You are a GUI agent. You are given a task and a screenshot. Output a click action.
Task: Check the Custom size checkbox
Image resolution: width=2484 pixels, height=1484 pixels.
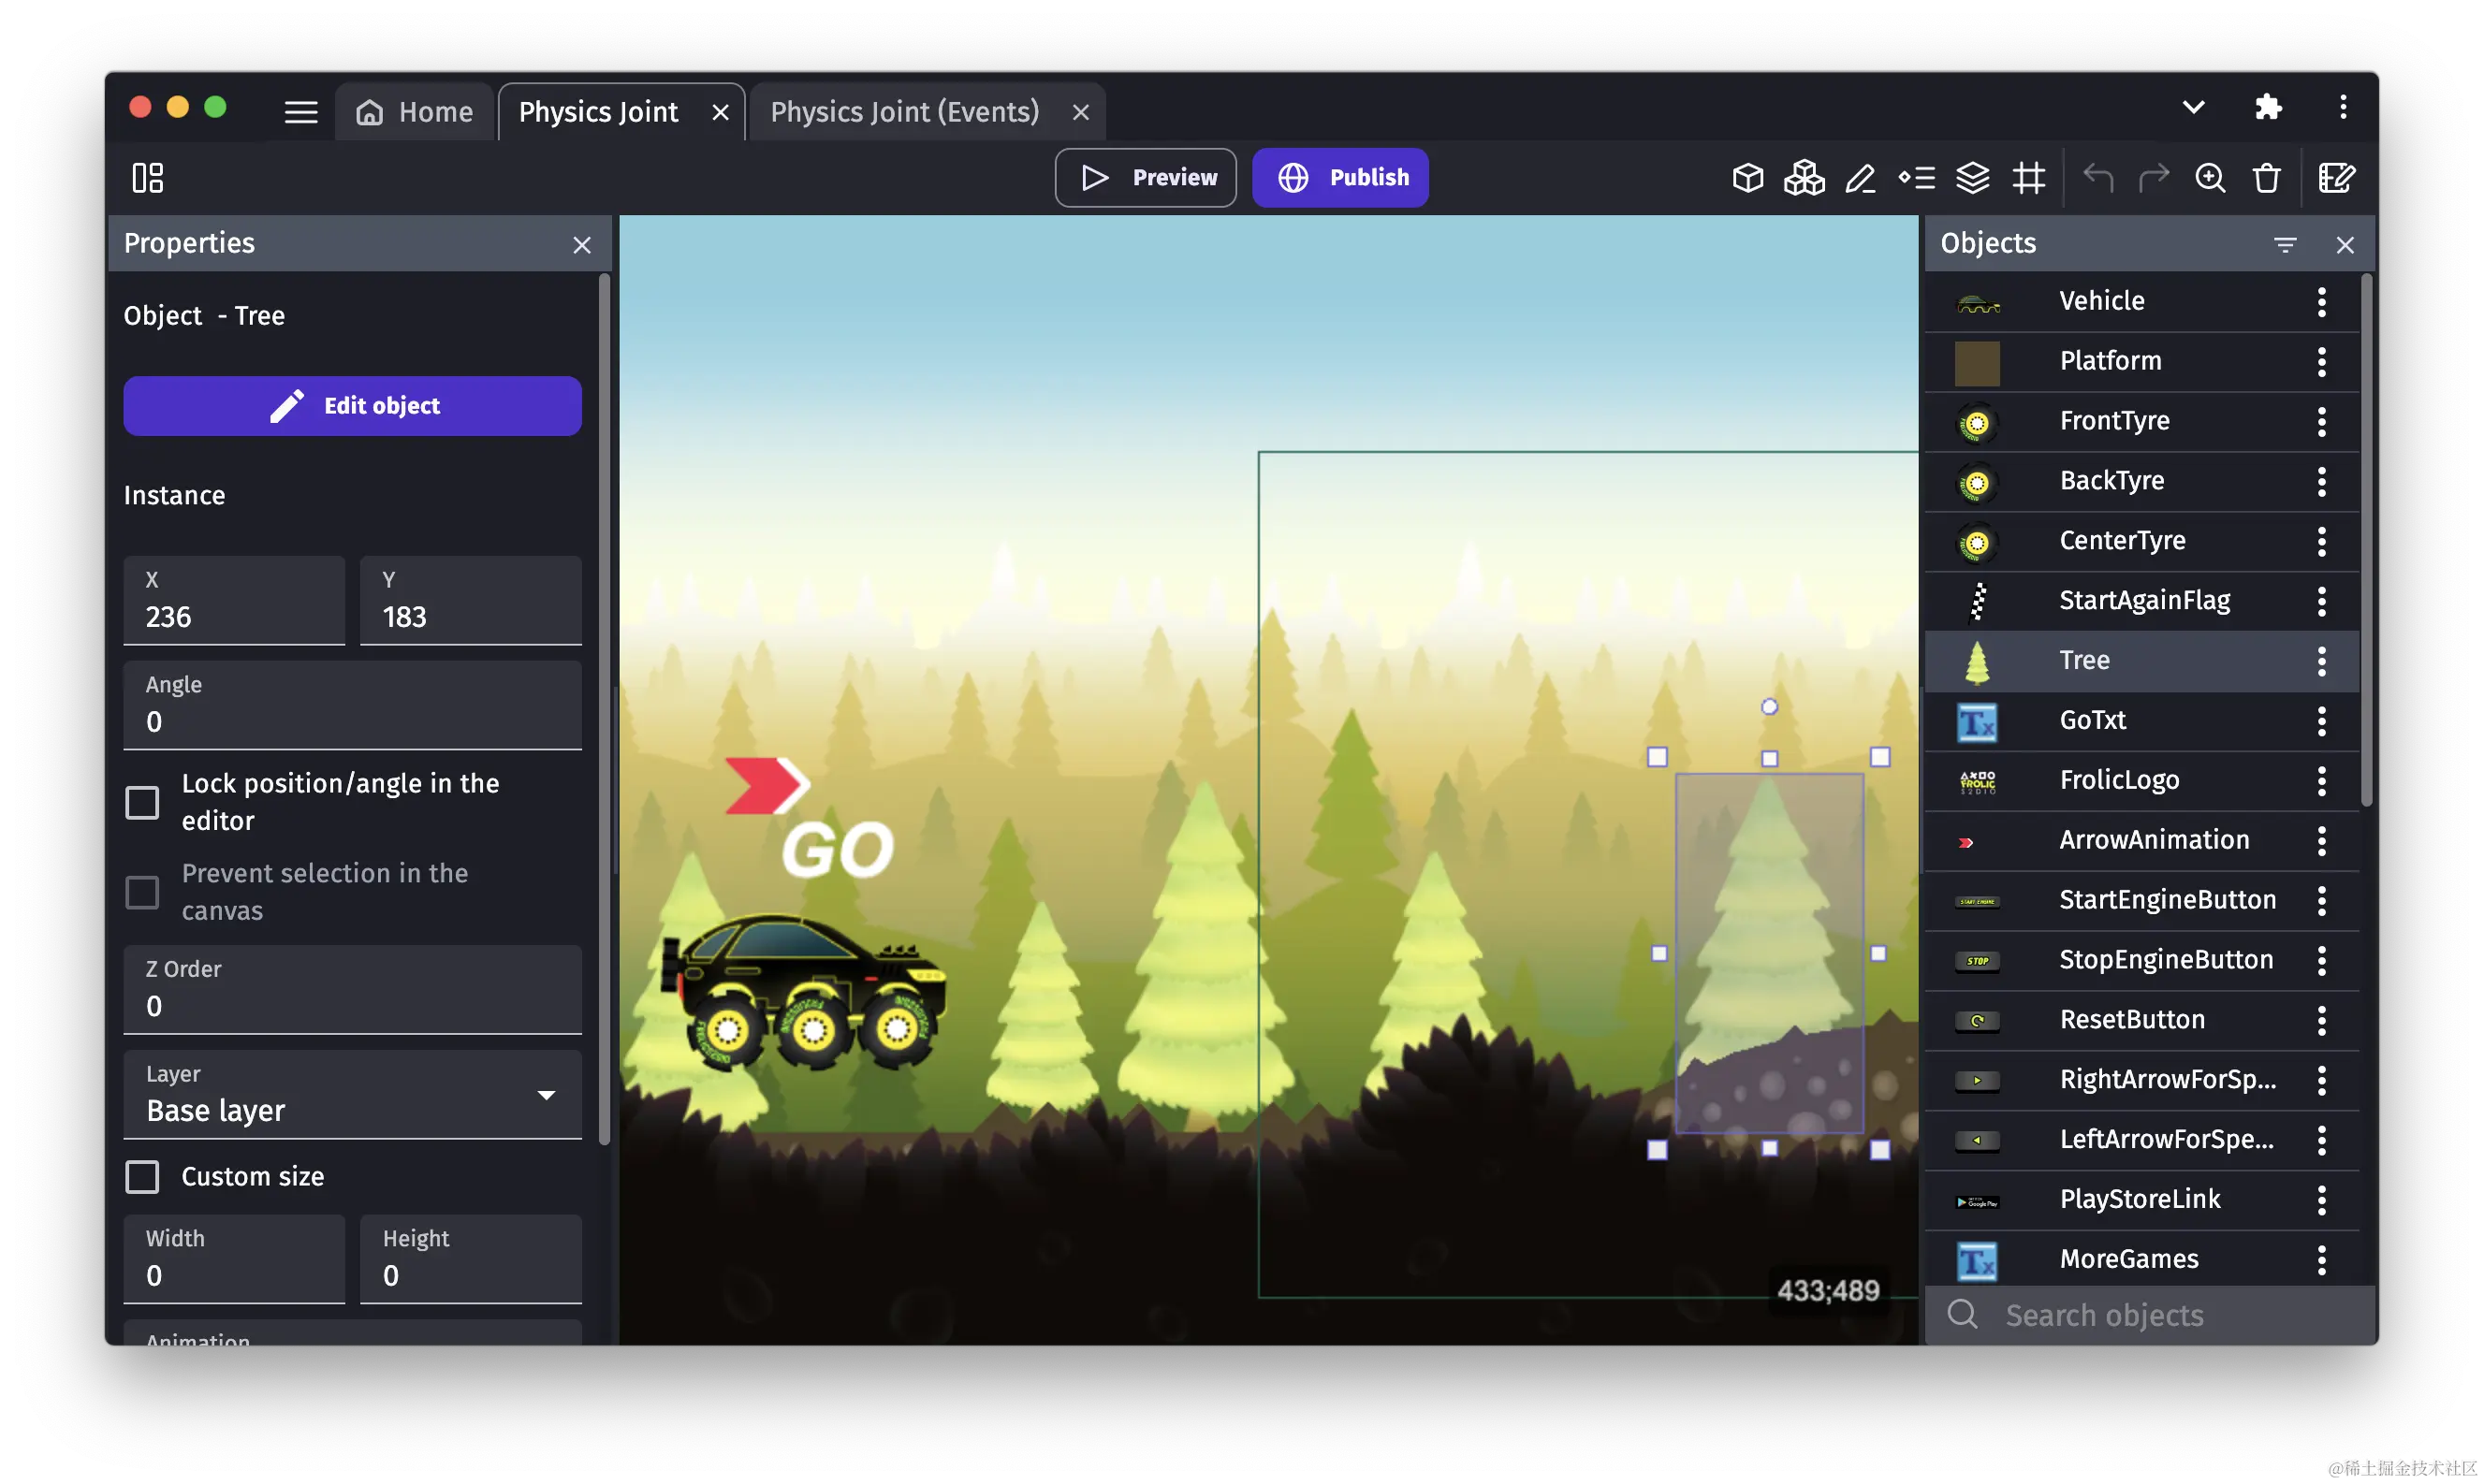point(142,1176)
